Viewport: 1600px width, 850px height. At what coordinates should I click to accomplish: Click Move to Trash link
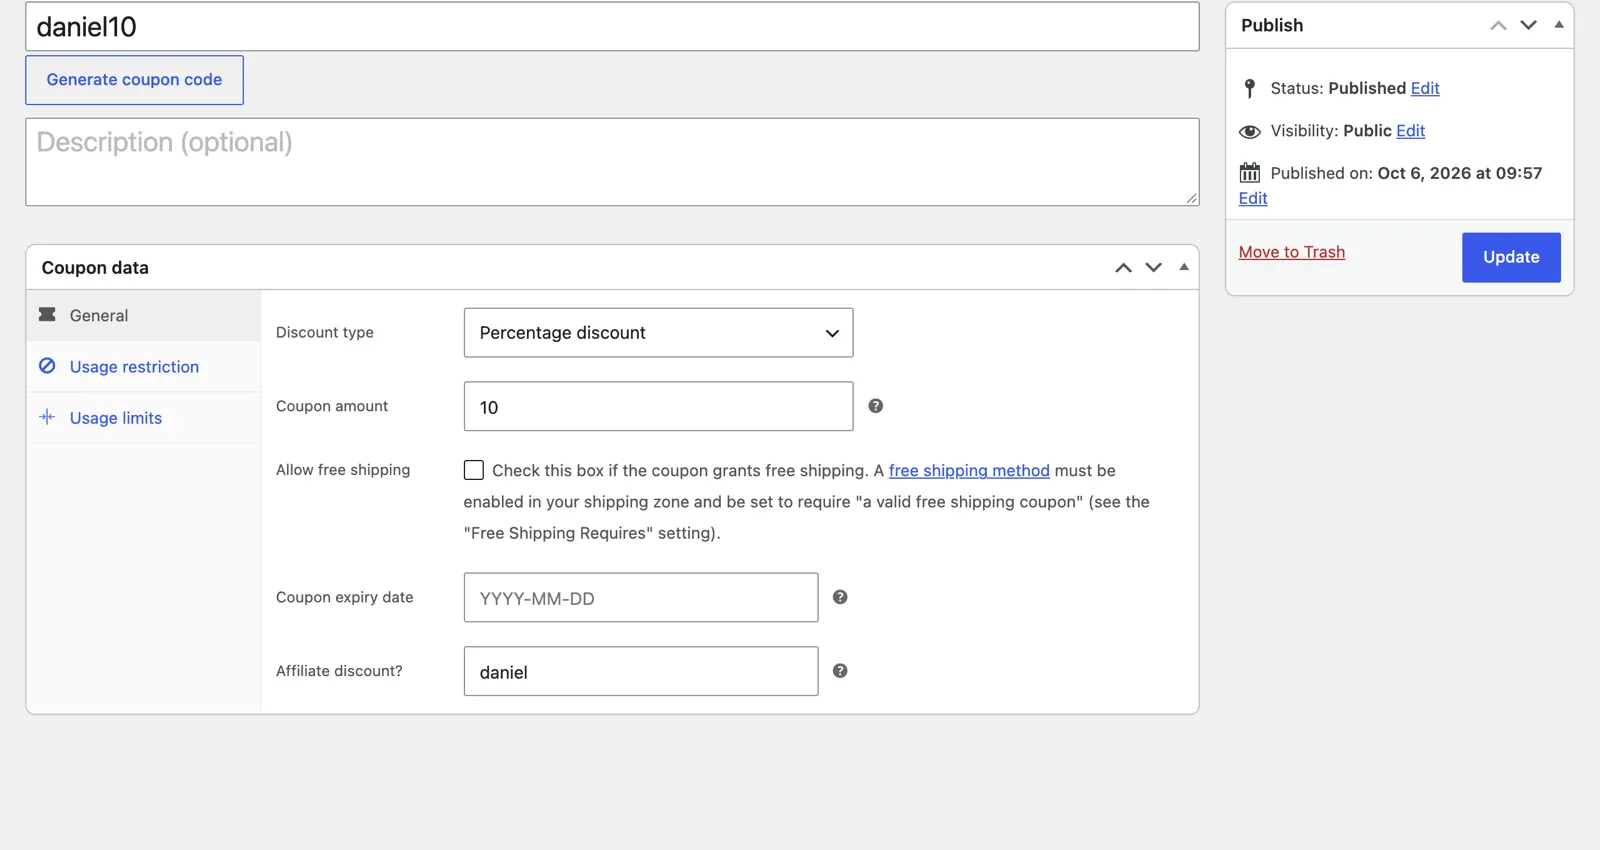click(1291, 252)
